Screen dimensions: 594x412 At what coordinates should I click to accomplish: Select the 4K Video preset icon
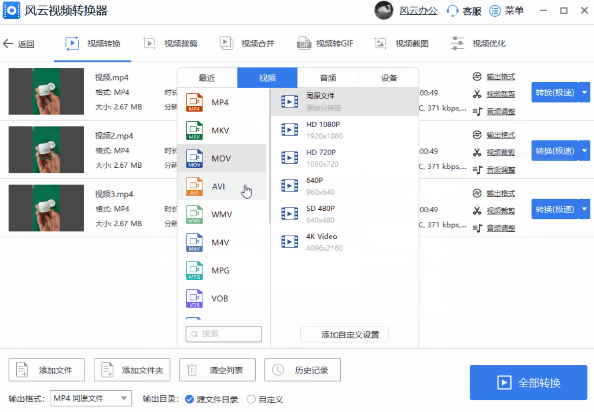(290, 242)
